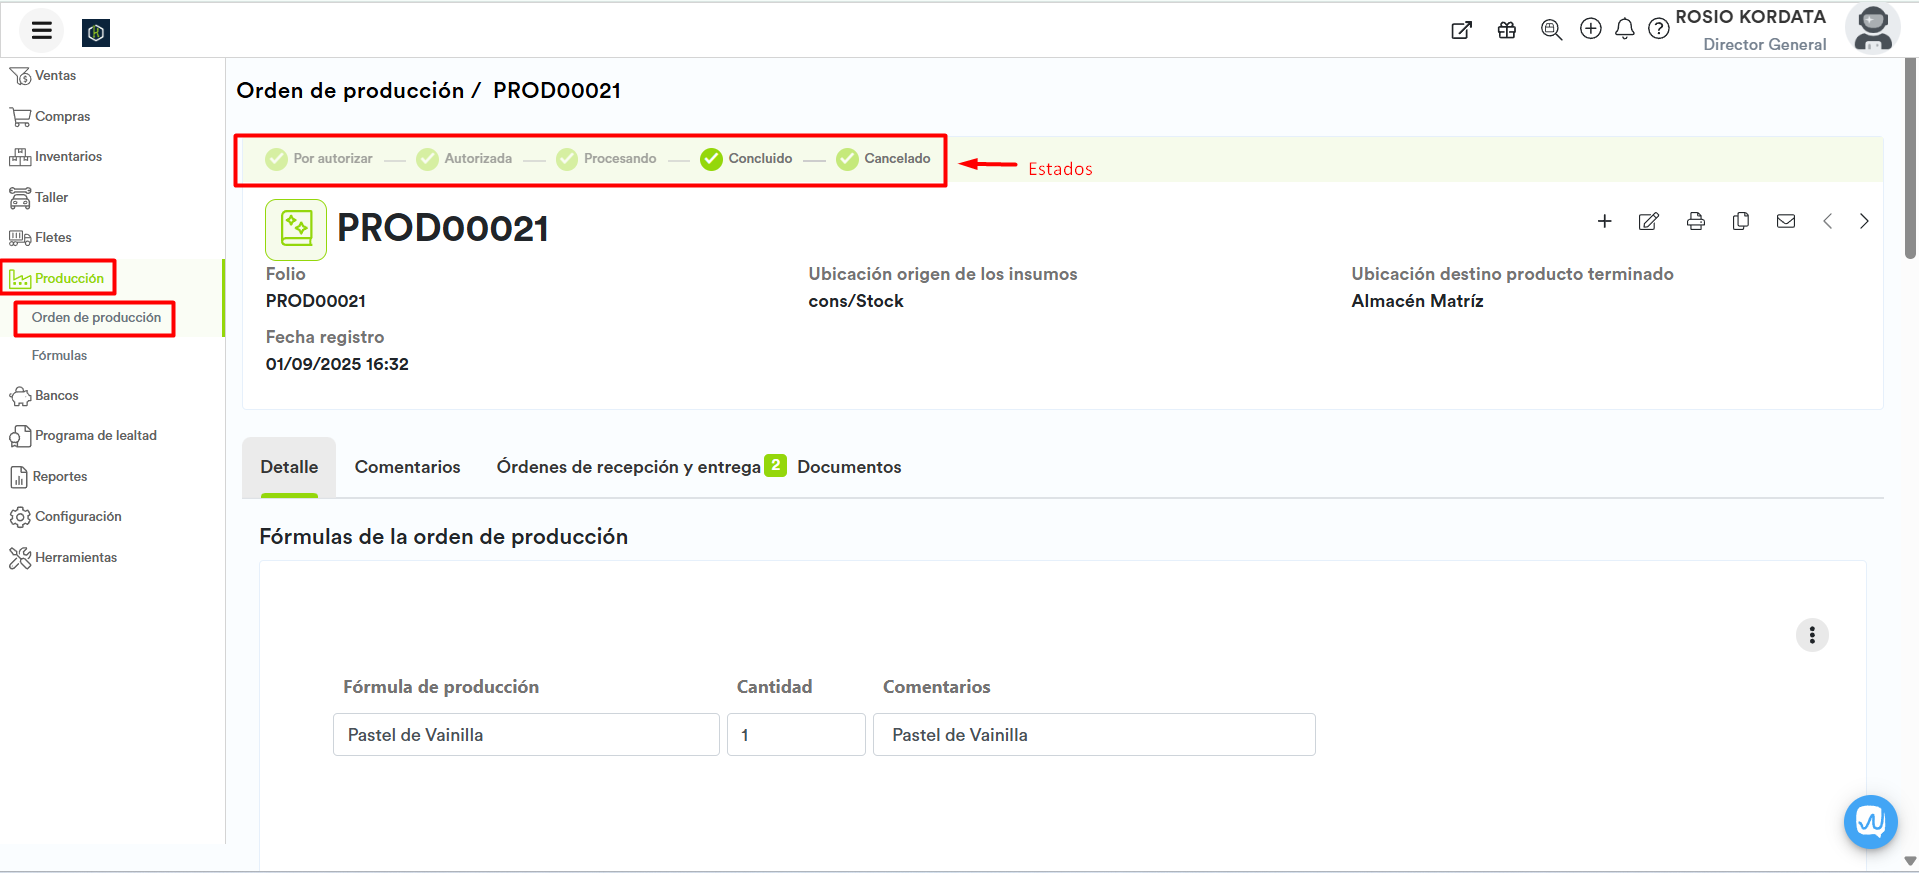Send the order by email
The height and width of the screenshot is (873, 1919).
pyautogui.click(x=1786, y=221)
